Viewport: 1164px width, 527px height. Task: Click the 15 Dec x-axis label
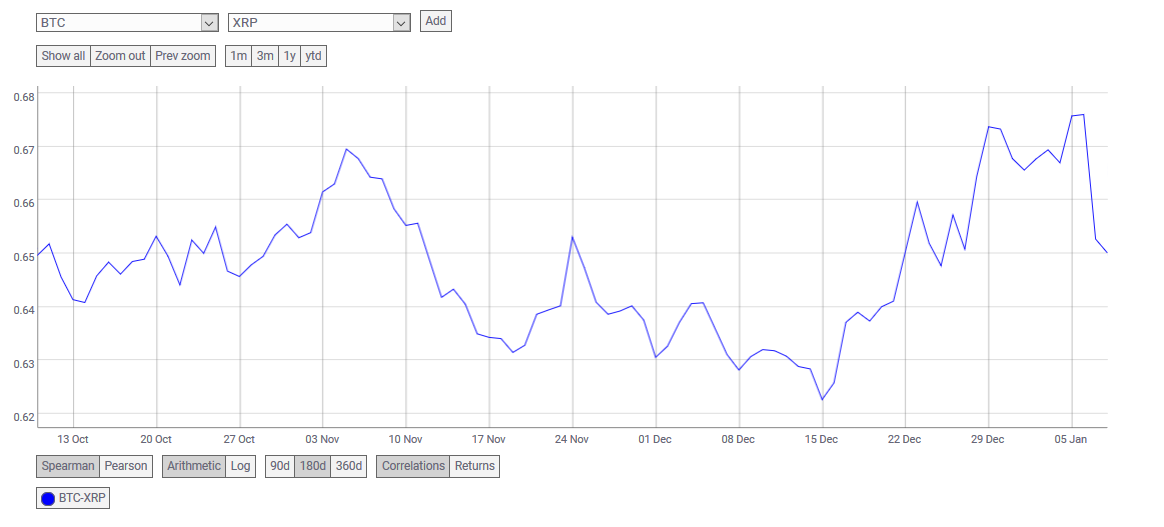(x=822, y=439)
